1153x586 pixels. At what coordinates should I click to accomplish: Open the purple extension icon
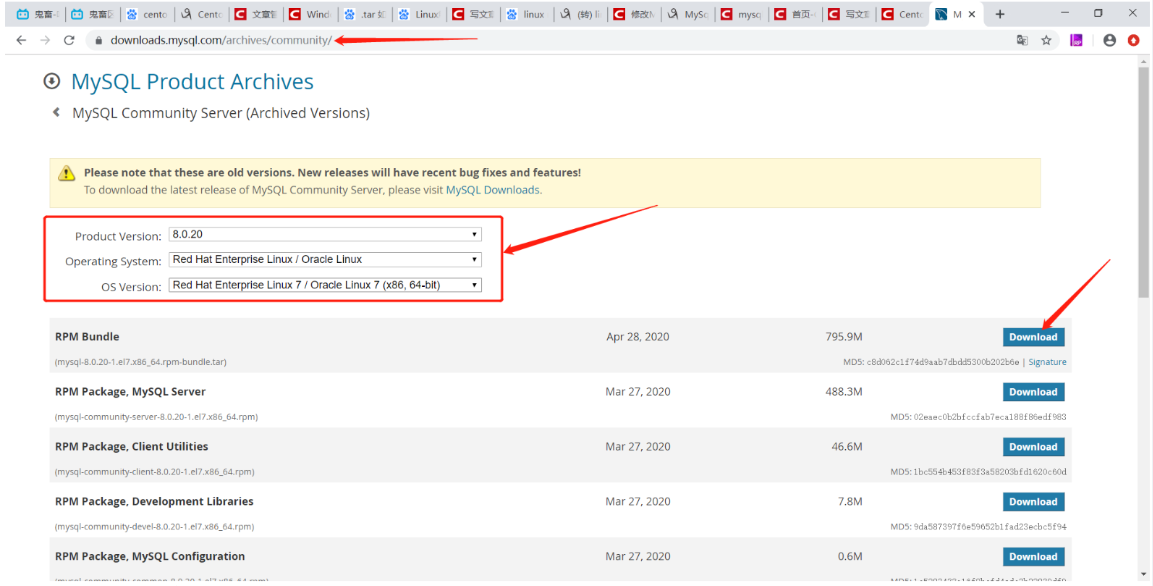(1077, 40)
